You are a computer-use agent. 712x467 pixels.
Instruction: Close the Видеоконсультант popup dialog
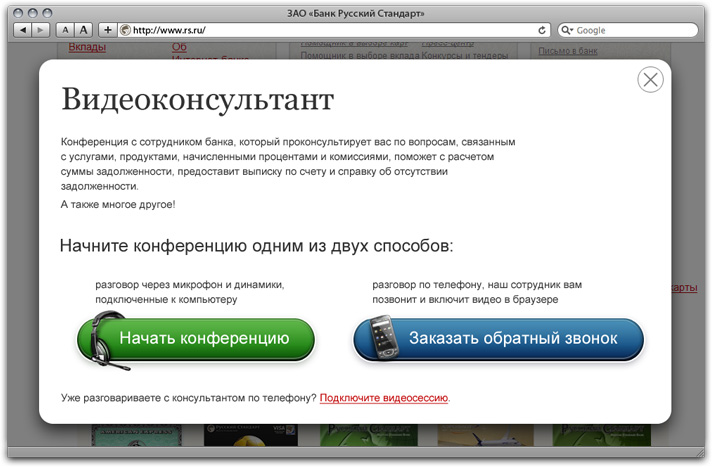coord(650,80)
